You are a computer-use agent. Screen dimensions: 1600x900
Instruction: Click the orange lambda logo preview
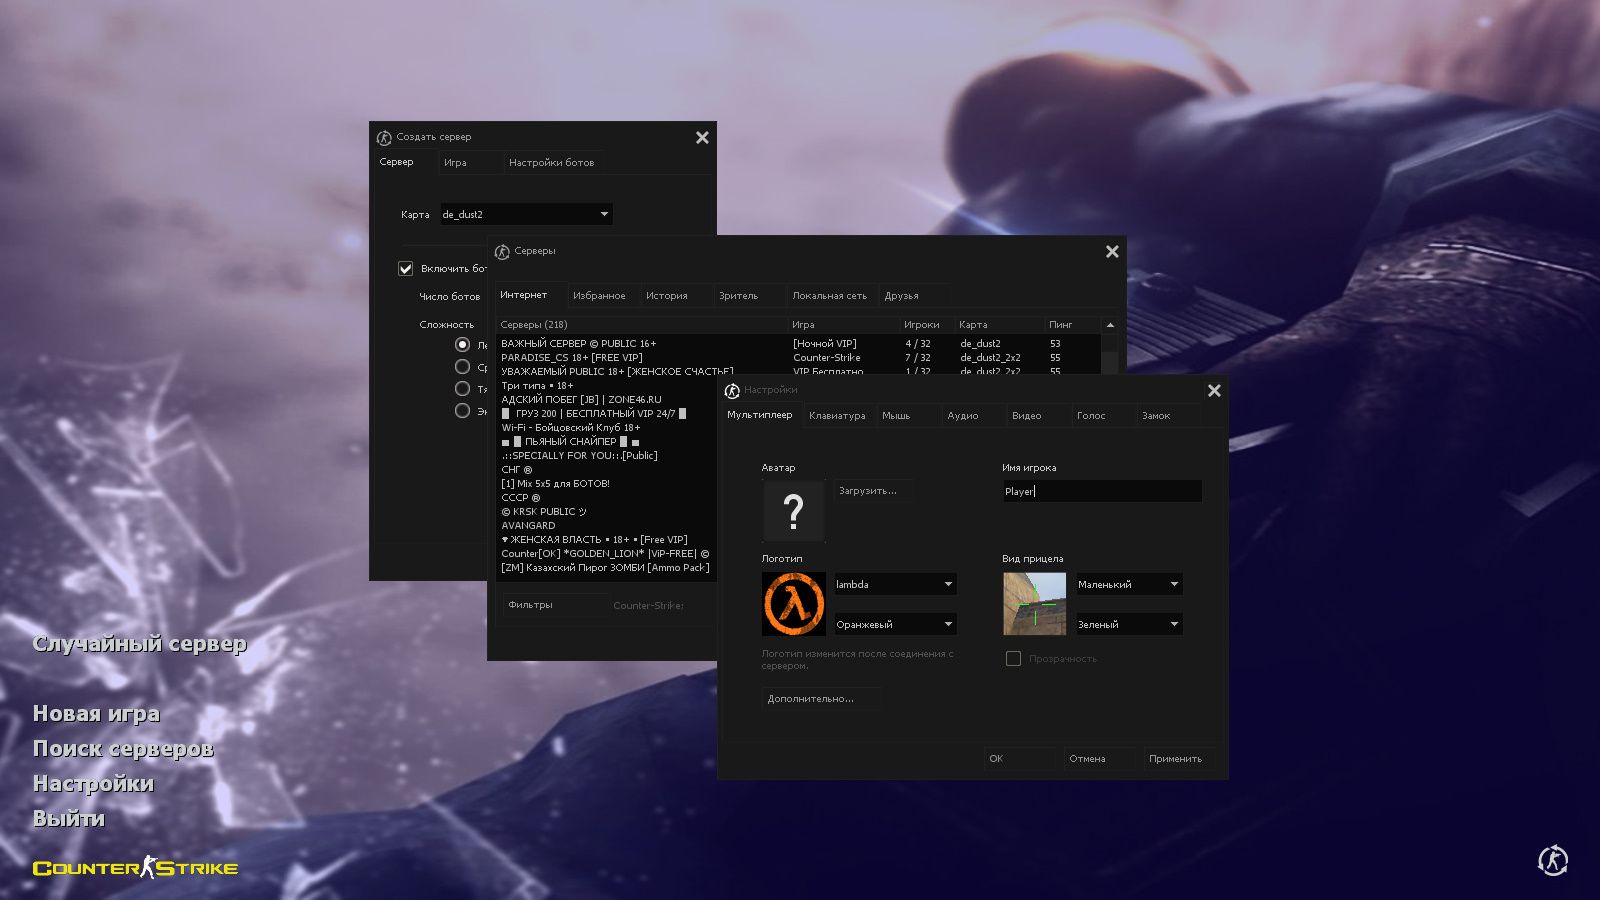pyautogui.click(x=793, y=604)
